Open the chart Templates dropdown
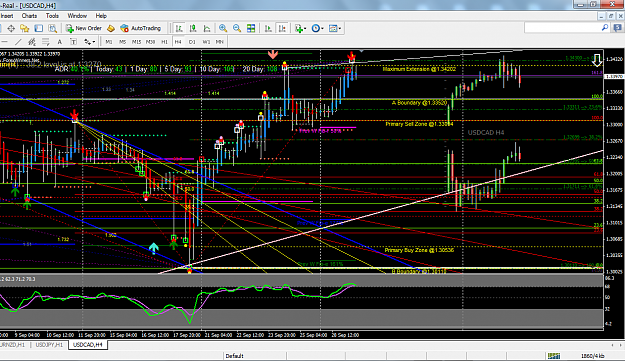The image size is (625, 361). pos(334,28)
